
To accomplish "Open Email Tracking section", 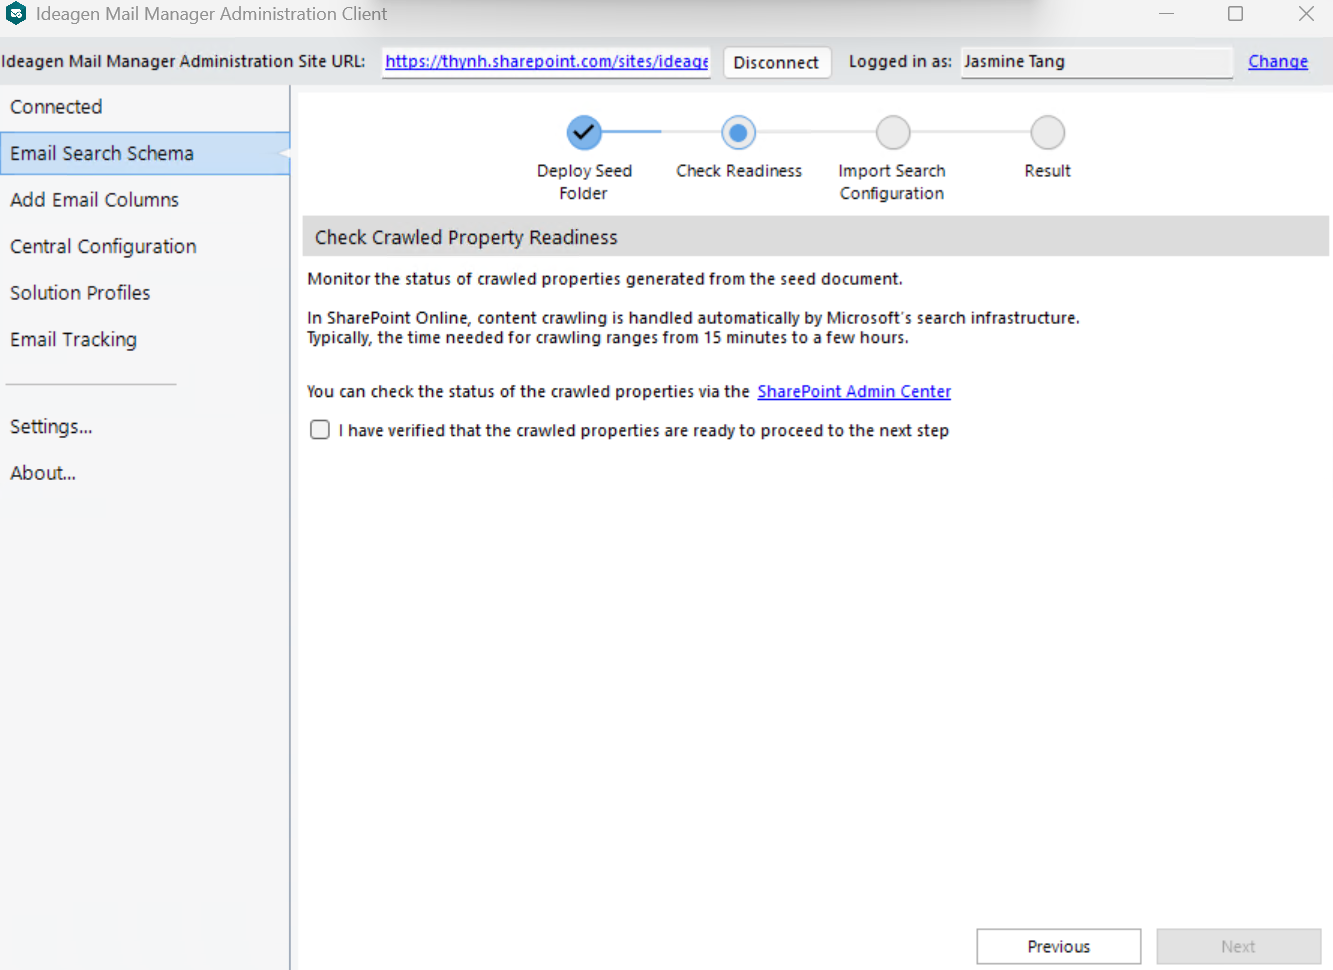I will (x=145, y=339).
